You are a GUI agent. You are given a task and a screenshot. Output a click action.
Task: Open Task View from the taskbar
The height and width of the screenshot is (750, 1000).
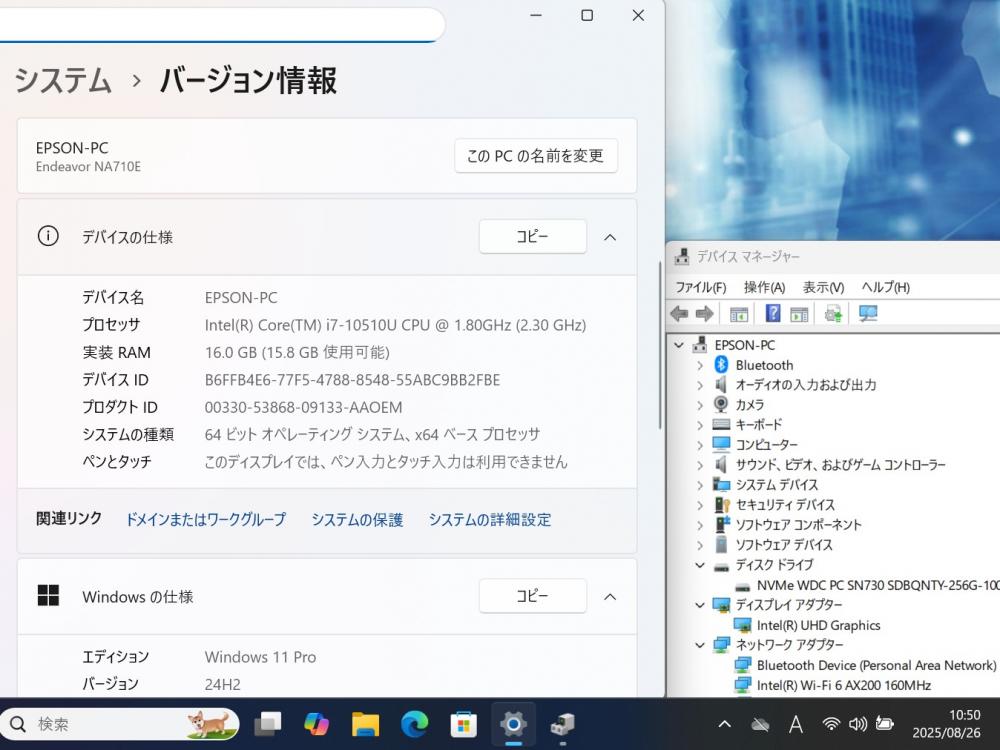click(x=268, y=724)
